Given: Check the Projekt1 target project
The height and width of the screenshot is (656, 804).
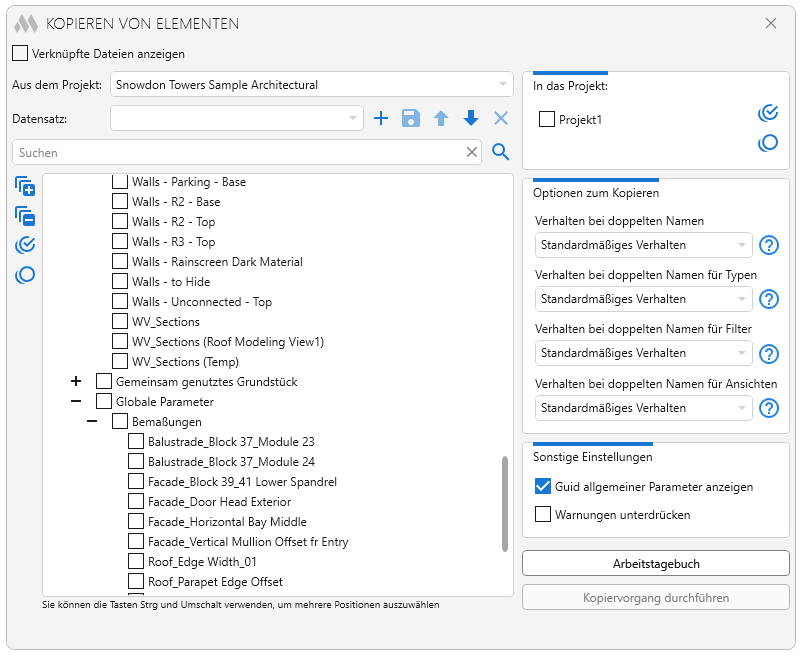Looking at the screenshot, I should point(547,120).
